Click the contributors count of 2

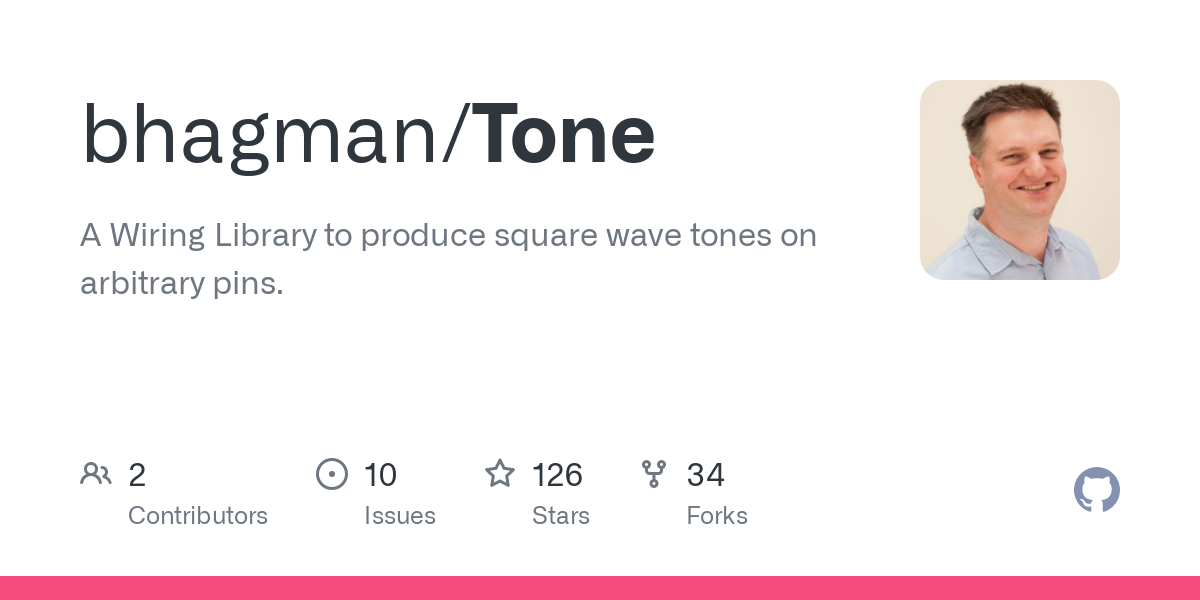[x=137, y=475]
